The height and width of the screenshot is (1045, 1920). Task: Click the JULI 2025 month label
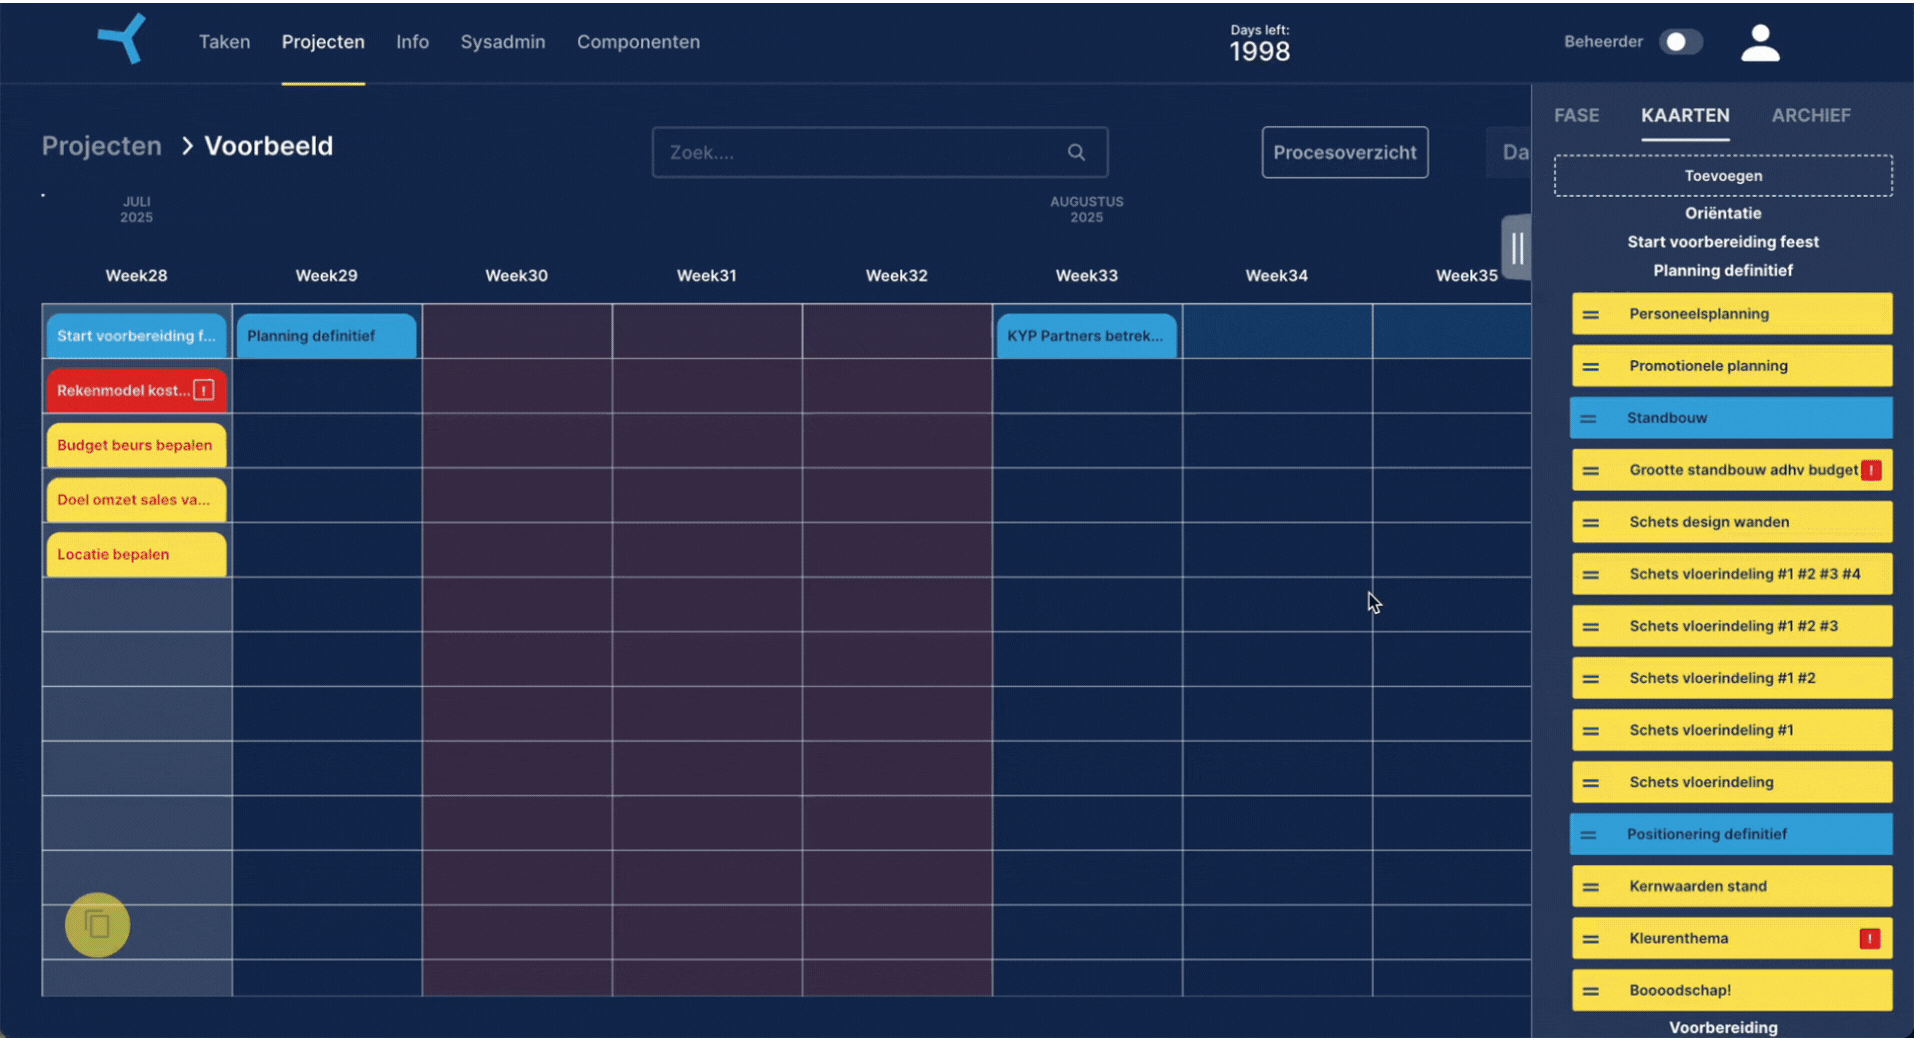coord(136,209)
